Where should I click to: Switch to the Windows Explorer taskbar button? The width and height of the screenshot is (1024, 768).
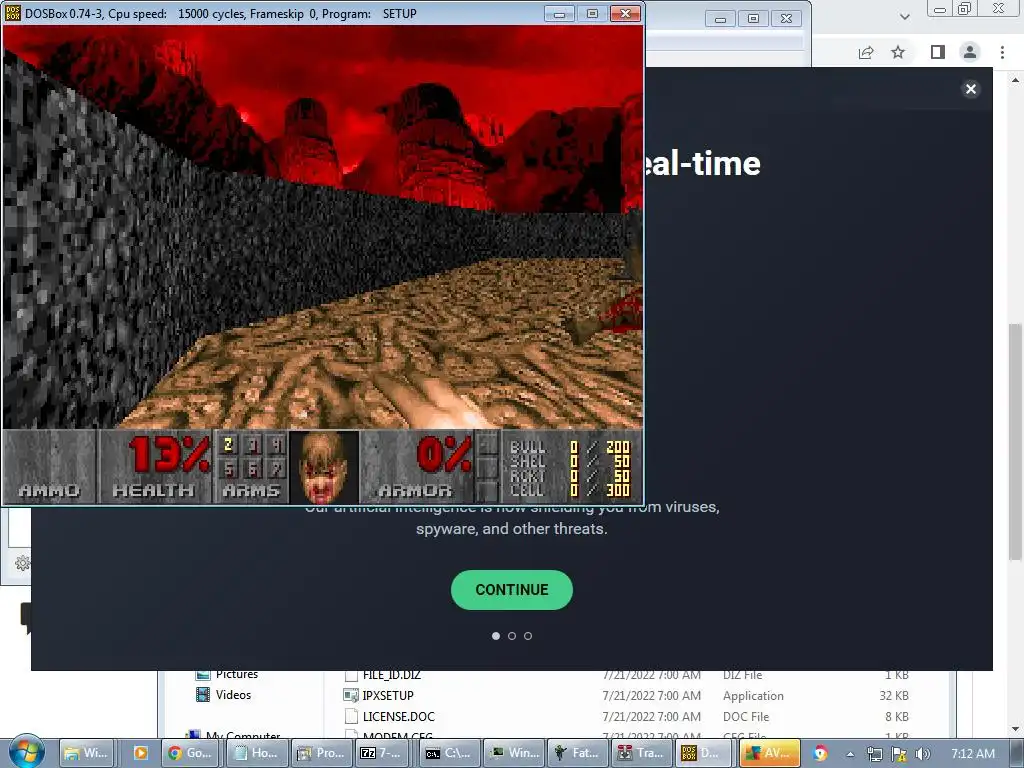87,753
